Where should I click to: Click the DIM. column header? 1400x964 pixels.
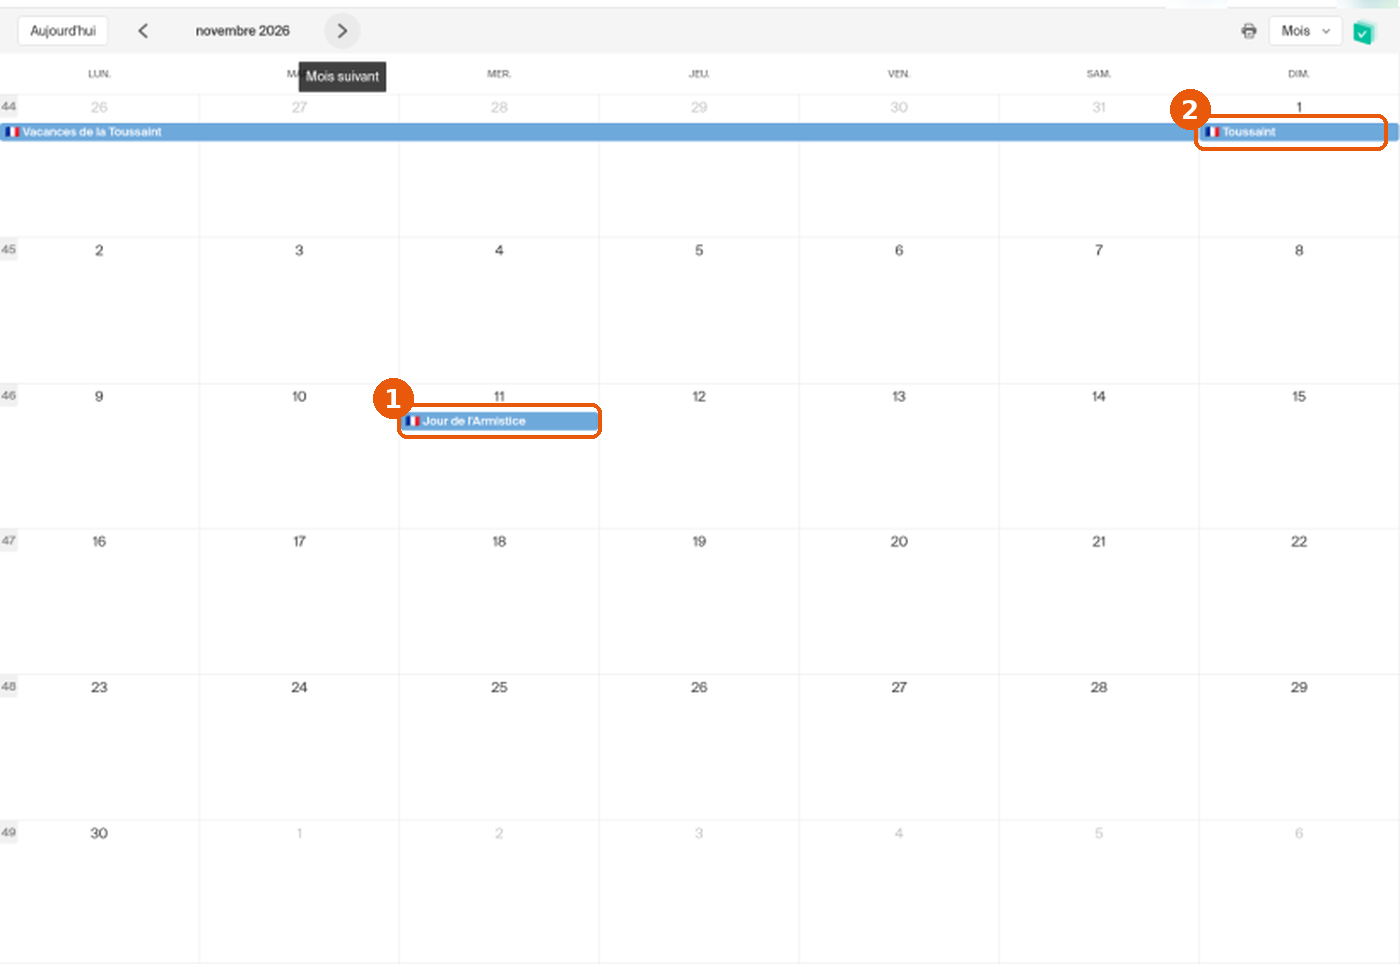[1299, 74]
